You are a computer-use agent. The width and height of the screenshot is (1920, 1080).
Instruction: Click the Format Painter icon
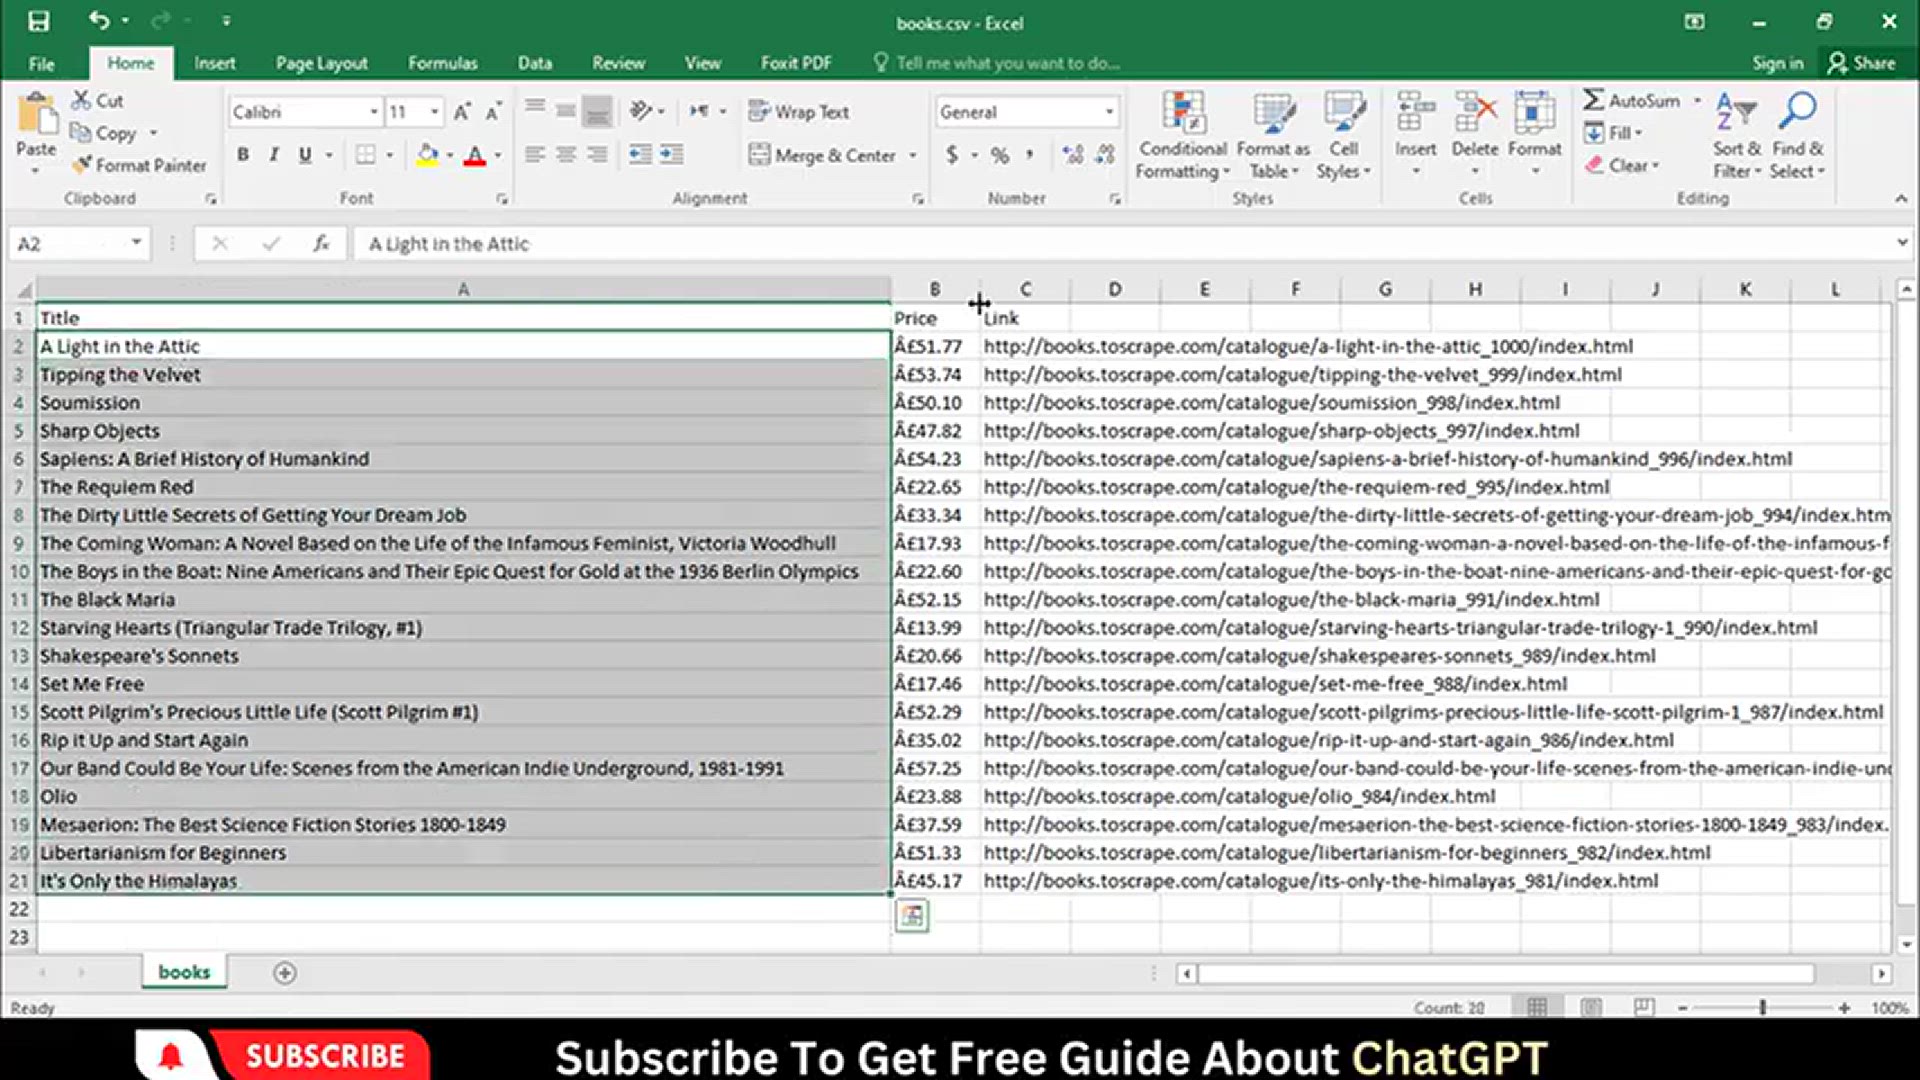(x=83, y=165)
